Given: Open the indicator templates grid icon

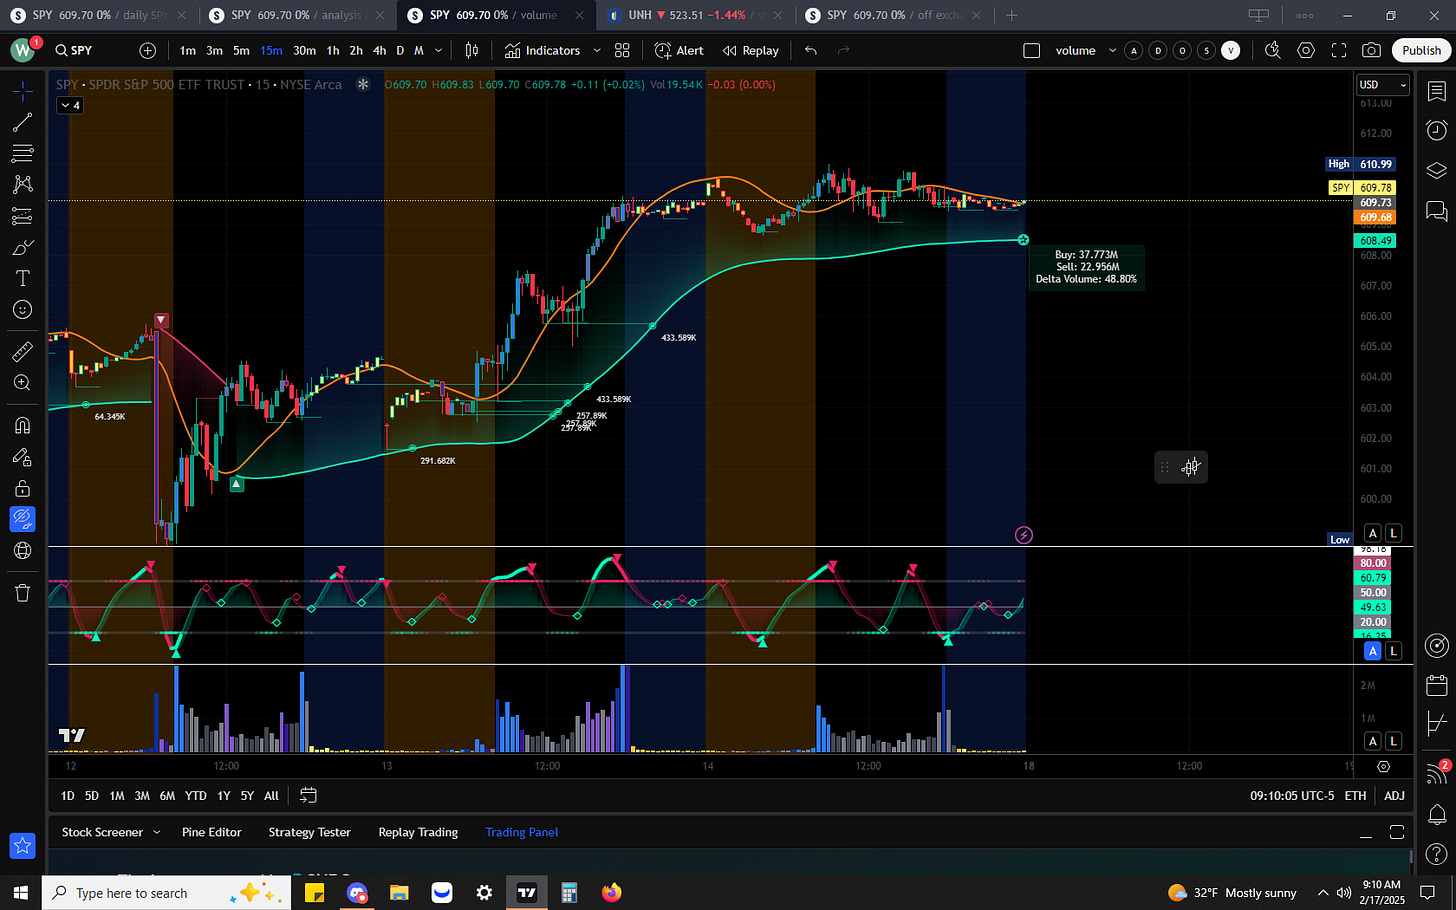Looking at the screenshot, I should (622, 50).
